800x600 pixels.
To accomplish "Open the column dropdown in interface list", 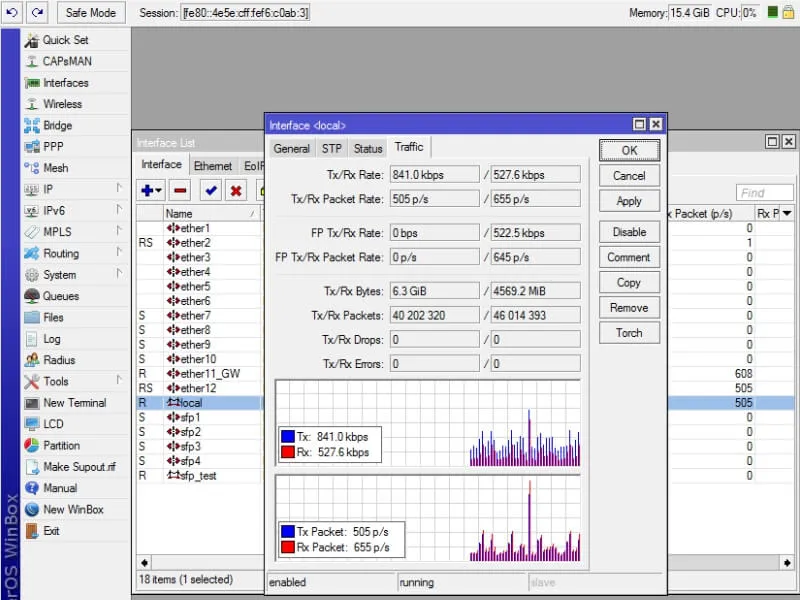I will pos(786,214).
